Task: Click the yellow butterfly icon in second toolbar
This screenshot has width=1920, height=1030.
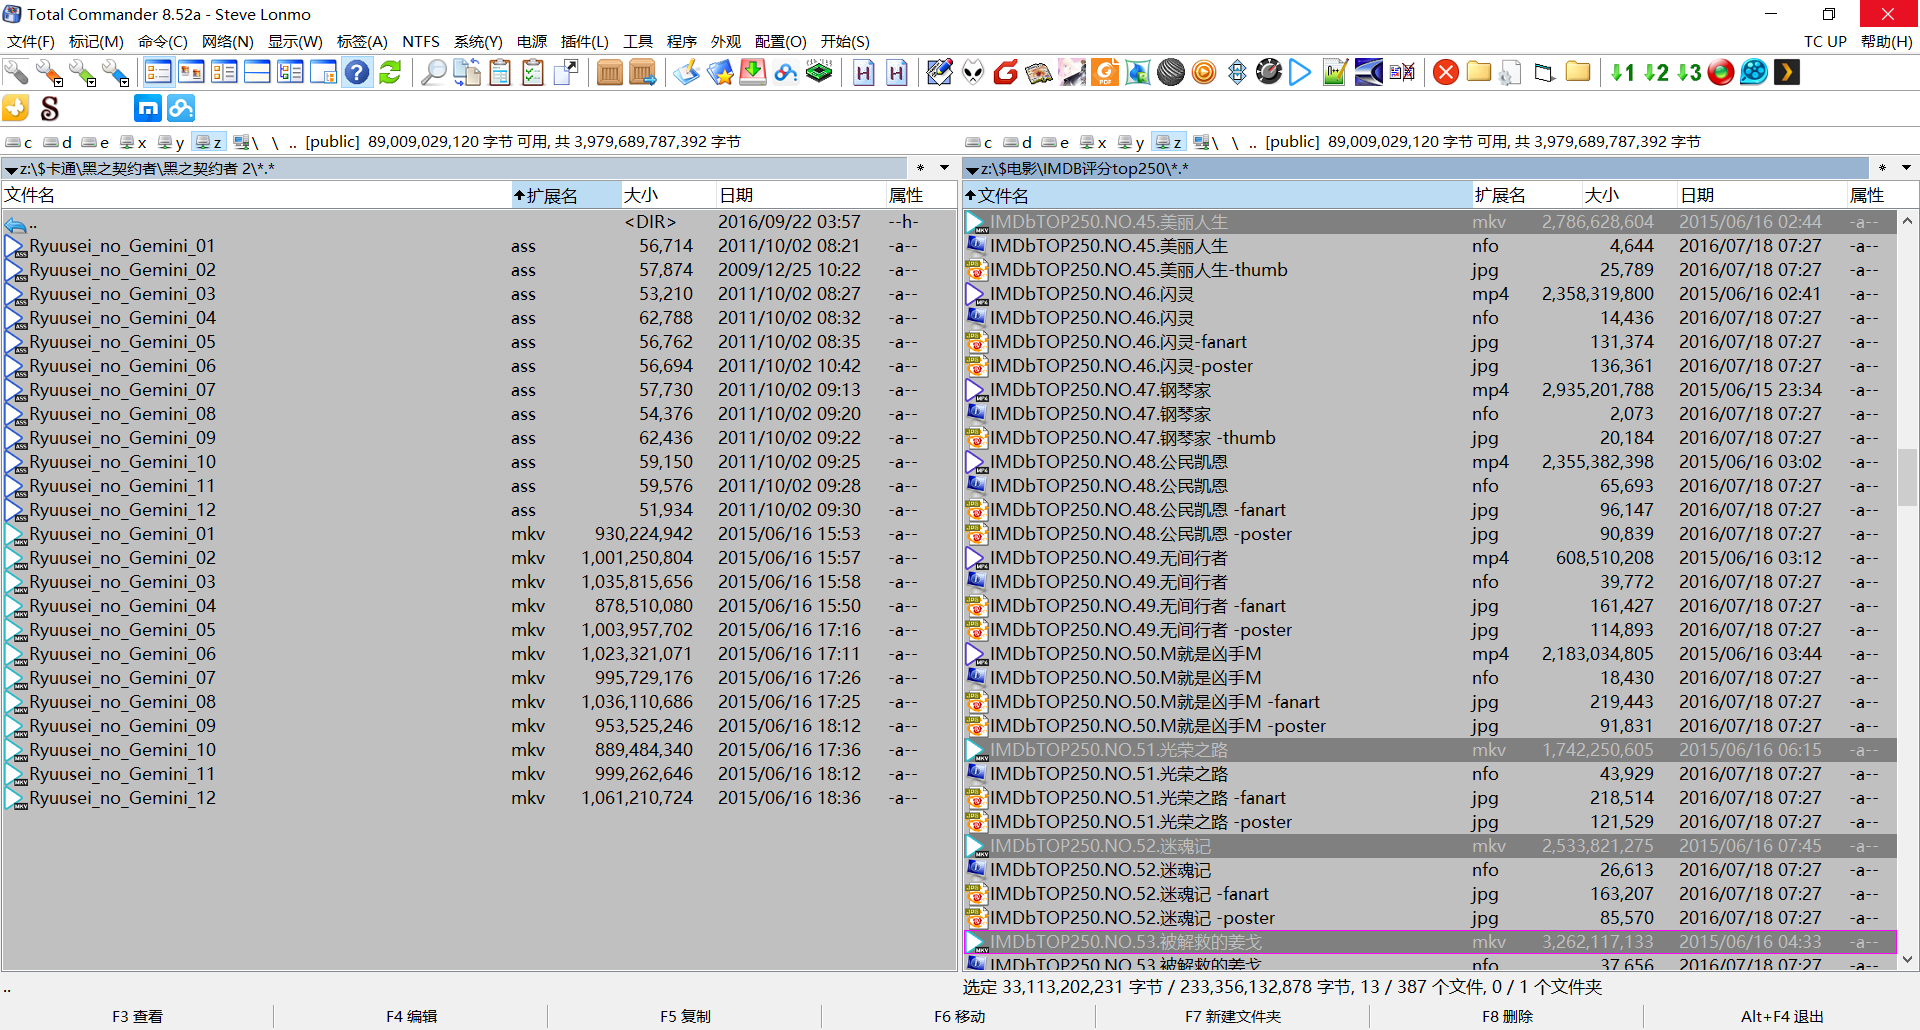Action: pyautogui.click(x=16, y=108)
